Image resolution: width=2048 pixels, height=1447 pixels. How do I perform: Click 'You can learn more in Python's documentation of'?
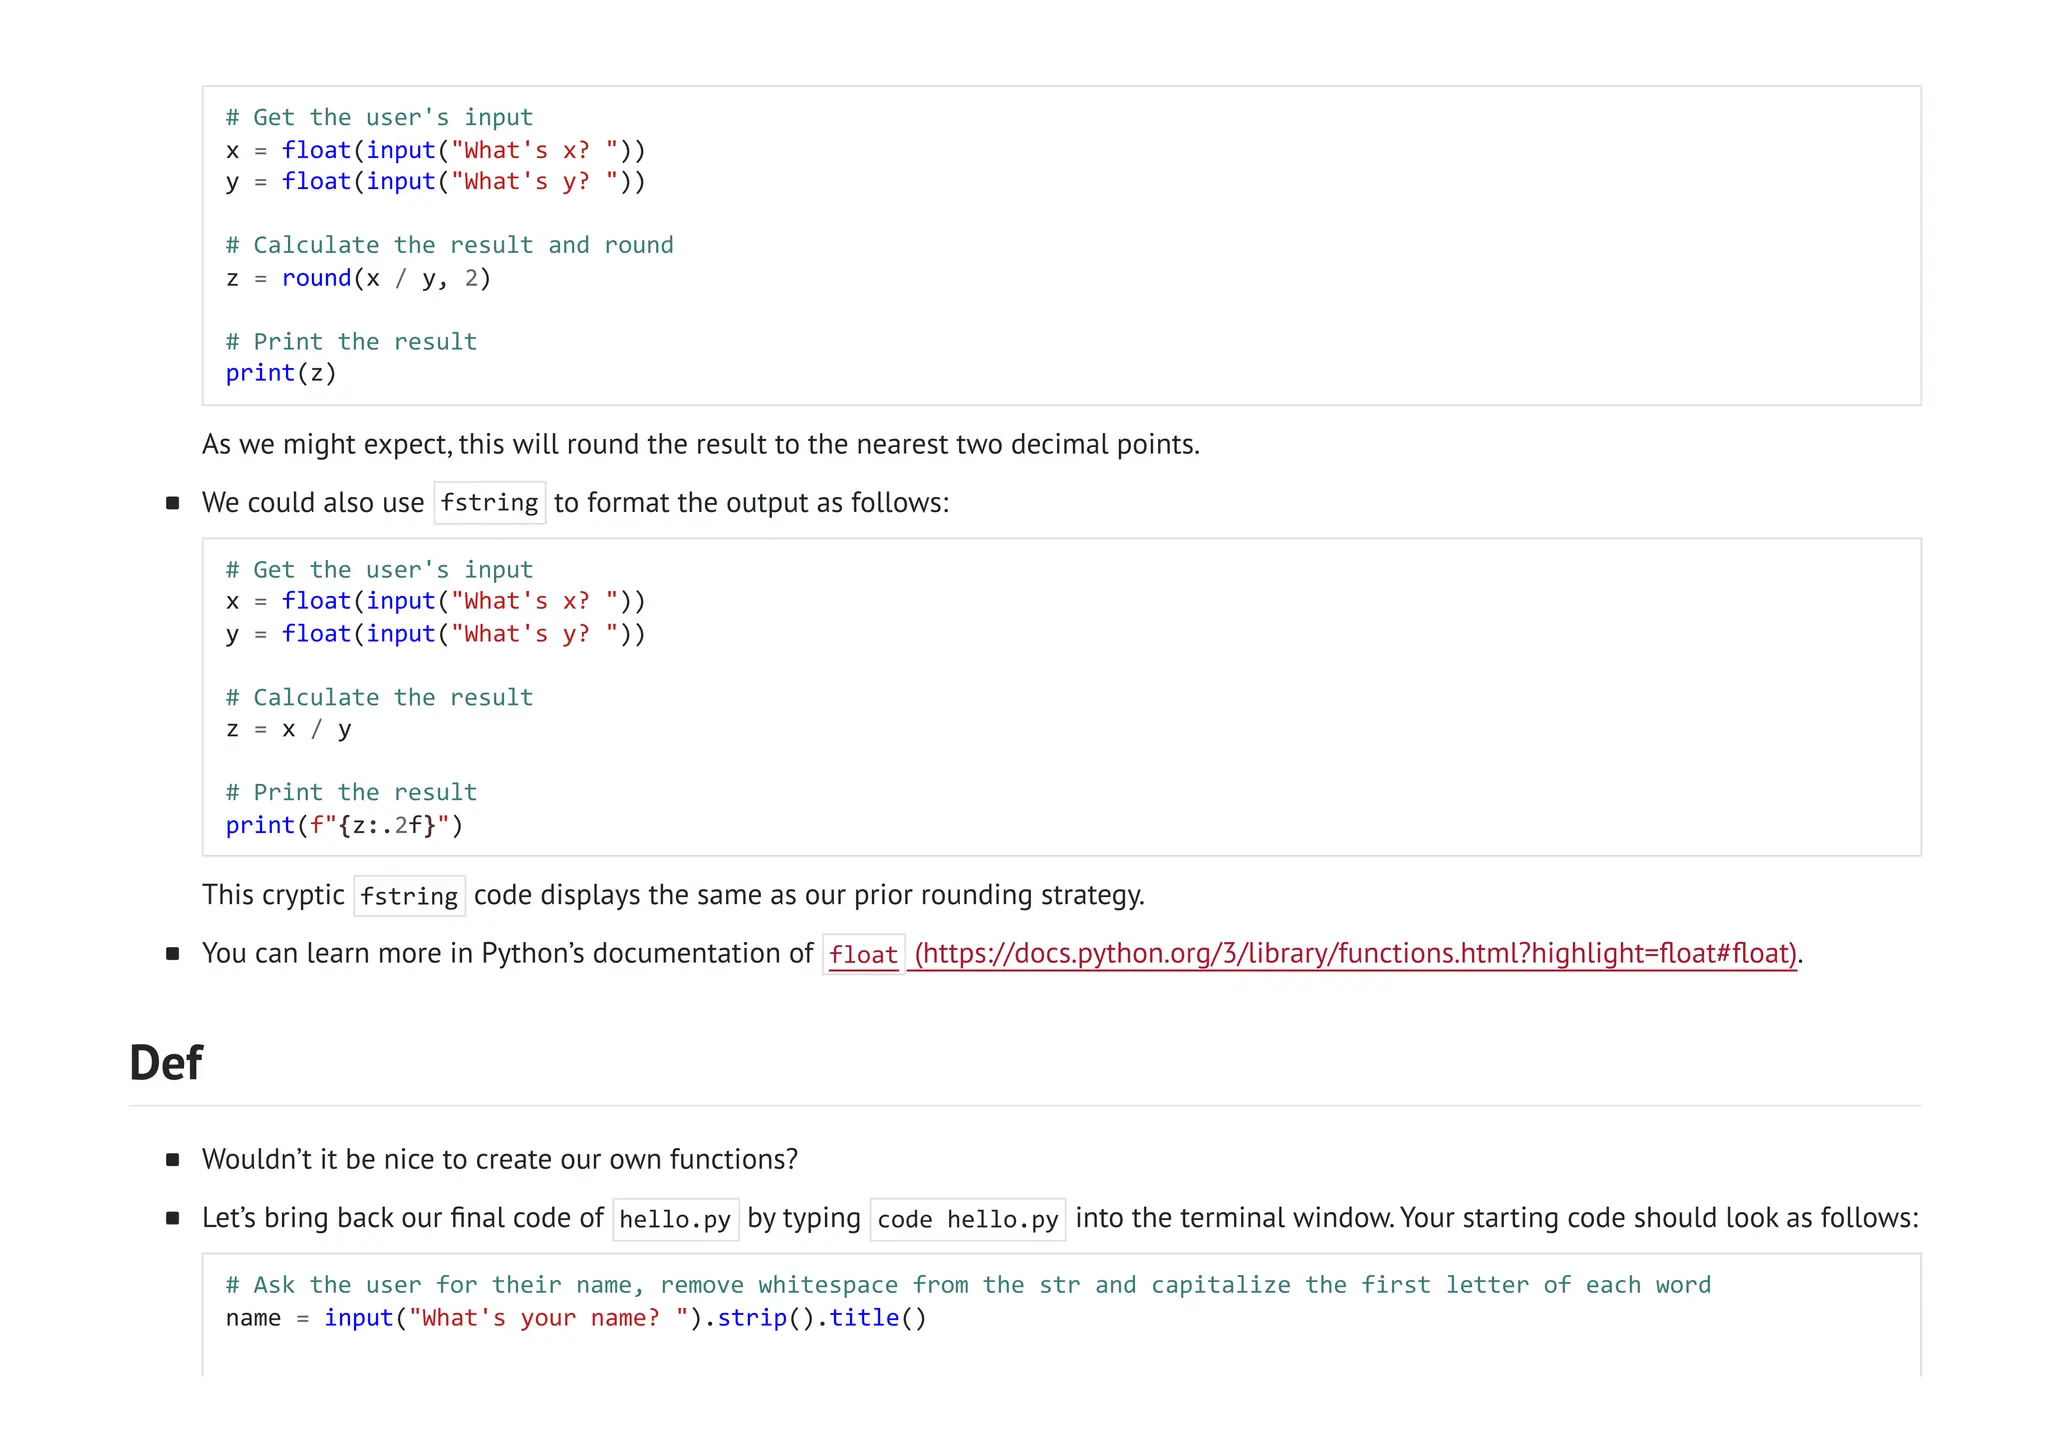[x=507, y=953]
